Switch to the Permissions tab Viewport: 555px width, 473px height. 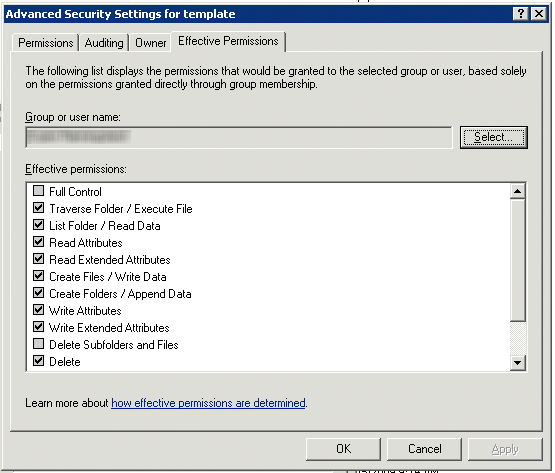tap(45, 43)
